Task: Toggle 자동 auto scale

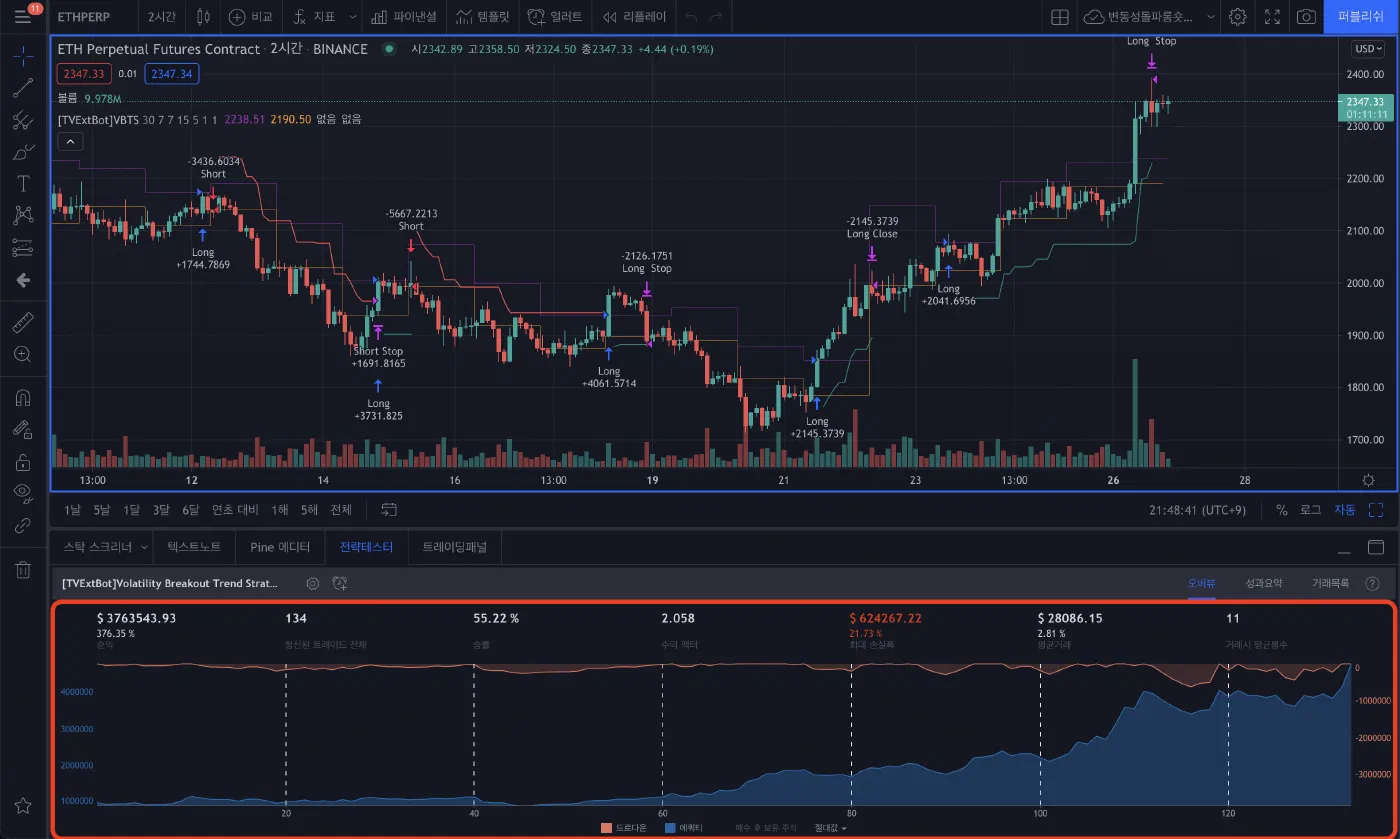Action: pos(1345,510)
